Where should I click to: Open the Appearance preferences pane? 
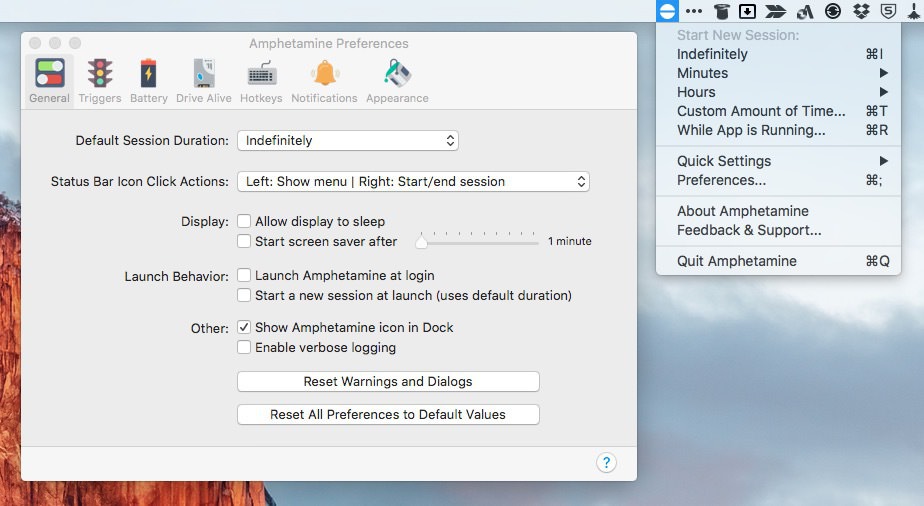(397, 81)
